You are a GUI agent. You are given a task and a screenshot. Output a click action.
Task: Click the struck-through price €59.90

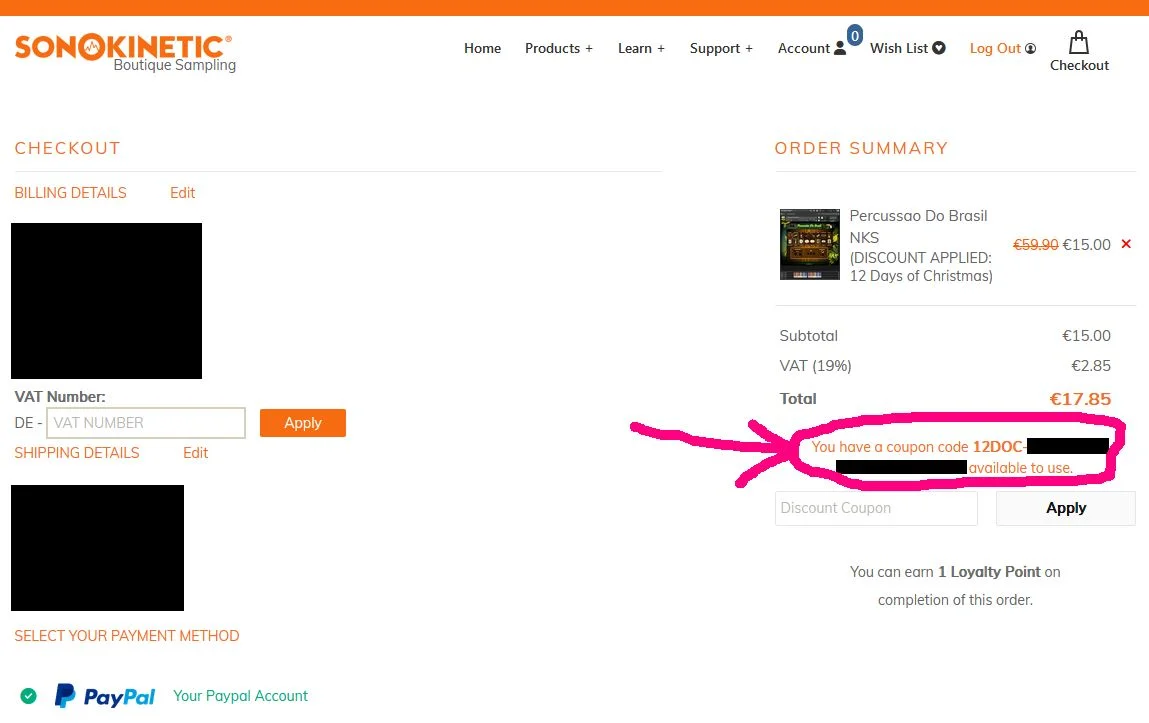pos(1035,245)
